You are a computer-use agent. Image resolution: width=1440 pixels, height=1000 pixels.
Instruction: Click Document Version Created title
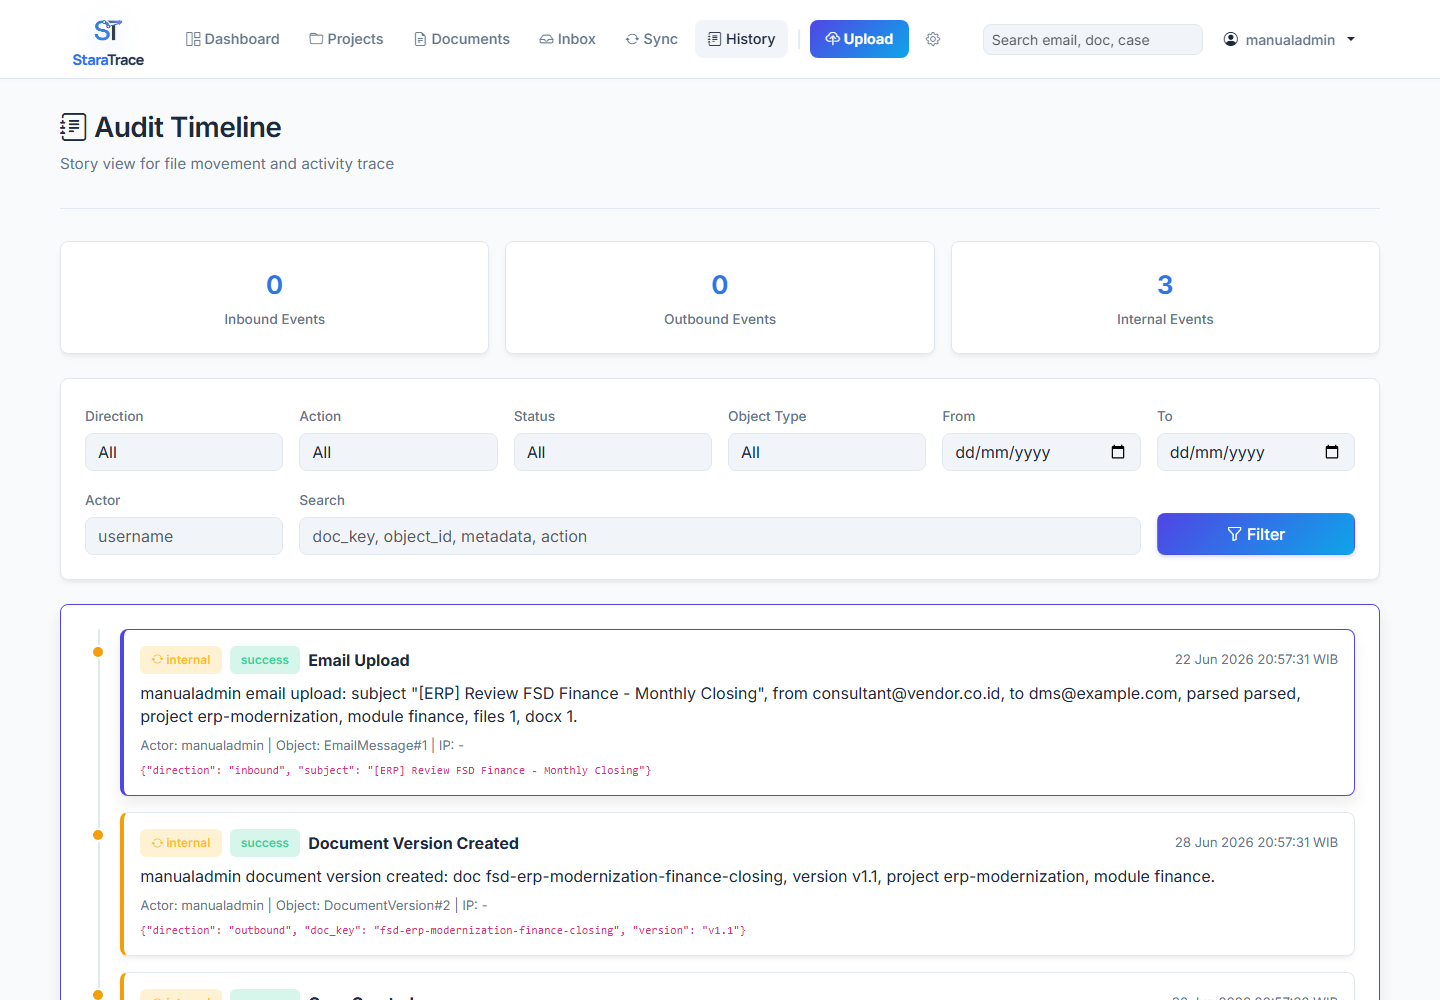point(413,843)
